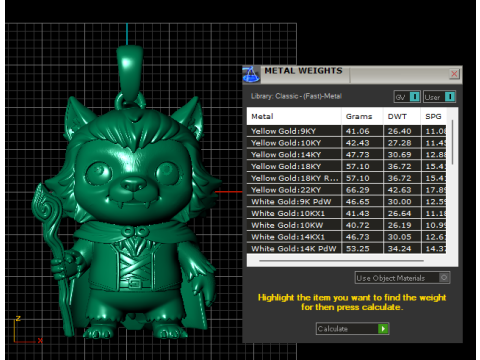The height and width of the screenshot is (360, 480).
Task: Select the White Gold:10KW row
Action: pos(346,225)
